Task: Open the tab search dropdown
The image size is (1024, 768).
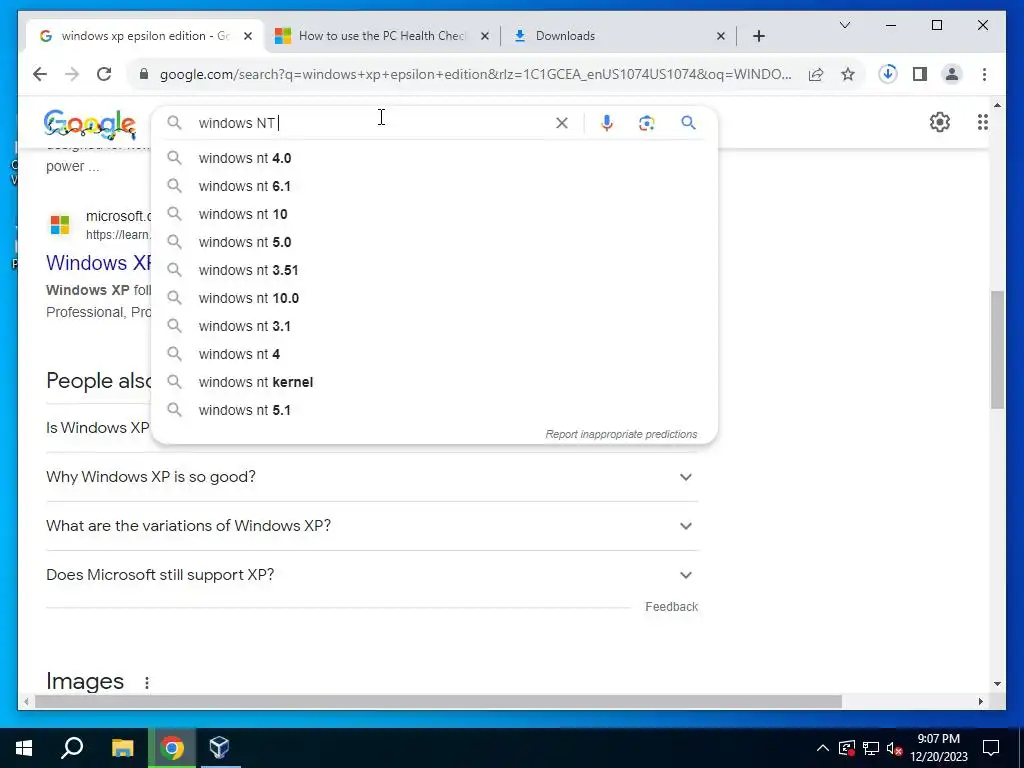Action: click(844, 25)
